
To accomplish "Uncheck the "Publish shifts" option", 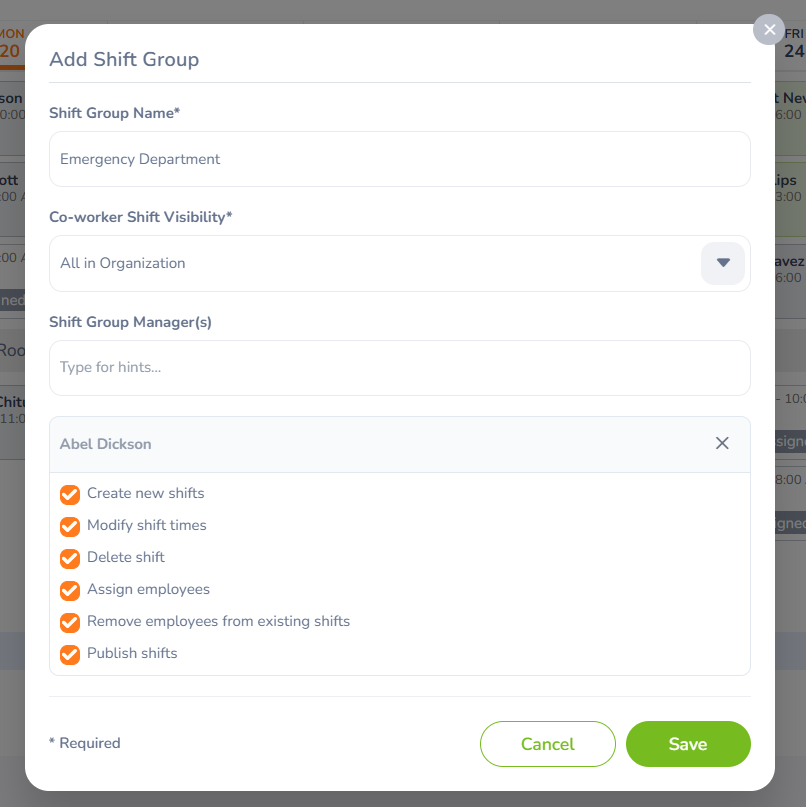I will point(70,654).
